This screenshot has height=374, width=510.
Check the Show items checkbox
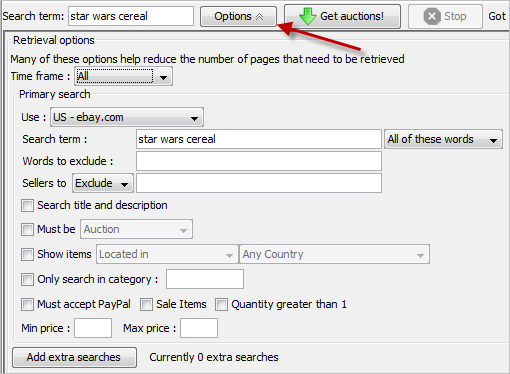coord(27,254)
